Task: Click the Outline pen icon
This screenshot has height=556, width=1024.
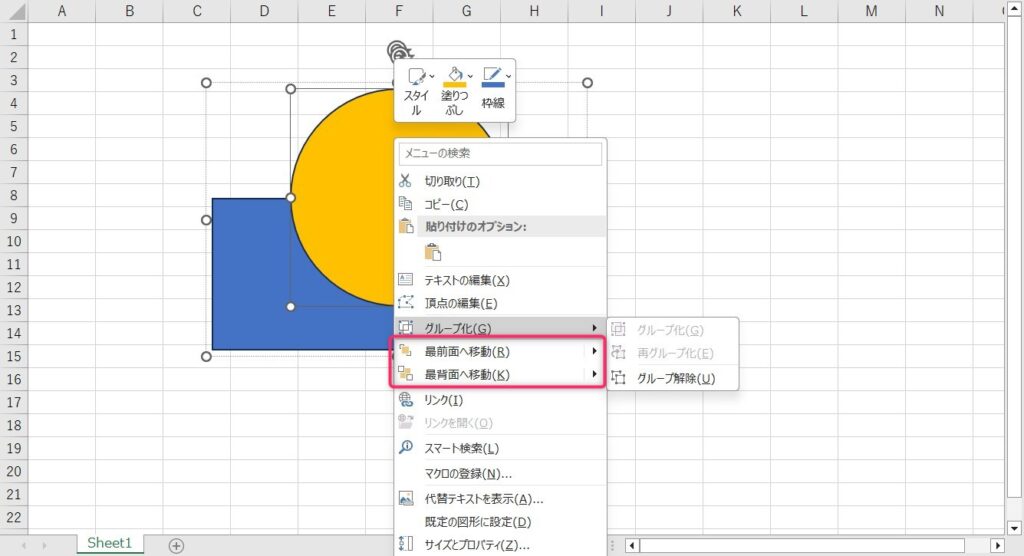Action: 491,75
